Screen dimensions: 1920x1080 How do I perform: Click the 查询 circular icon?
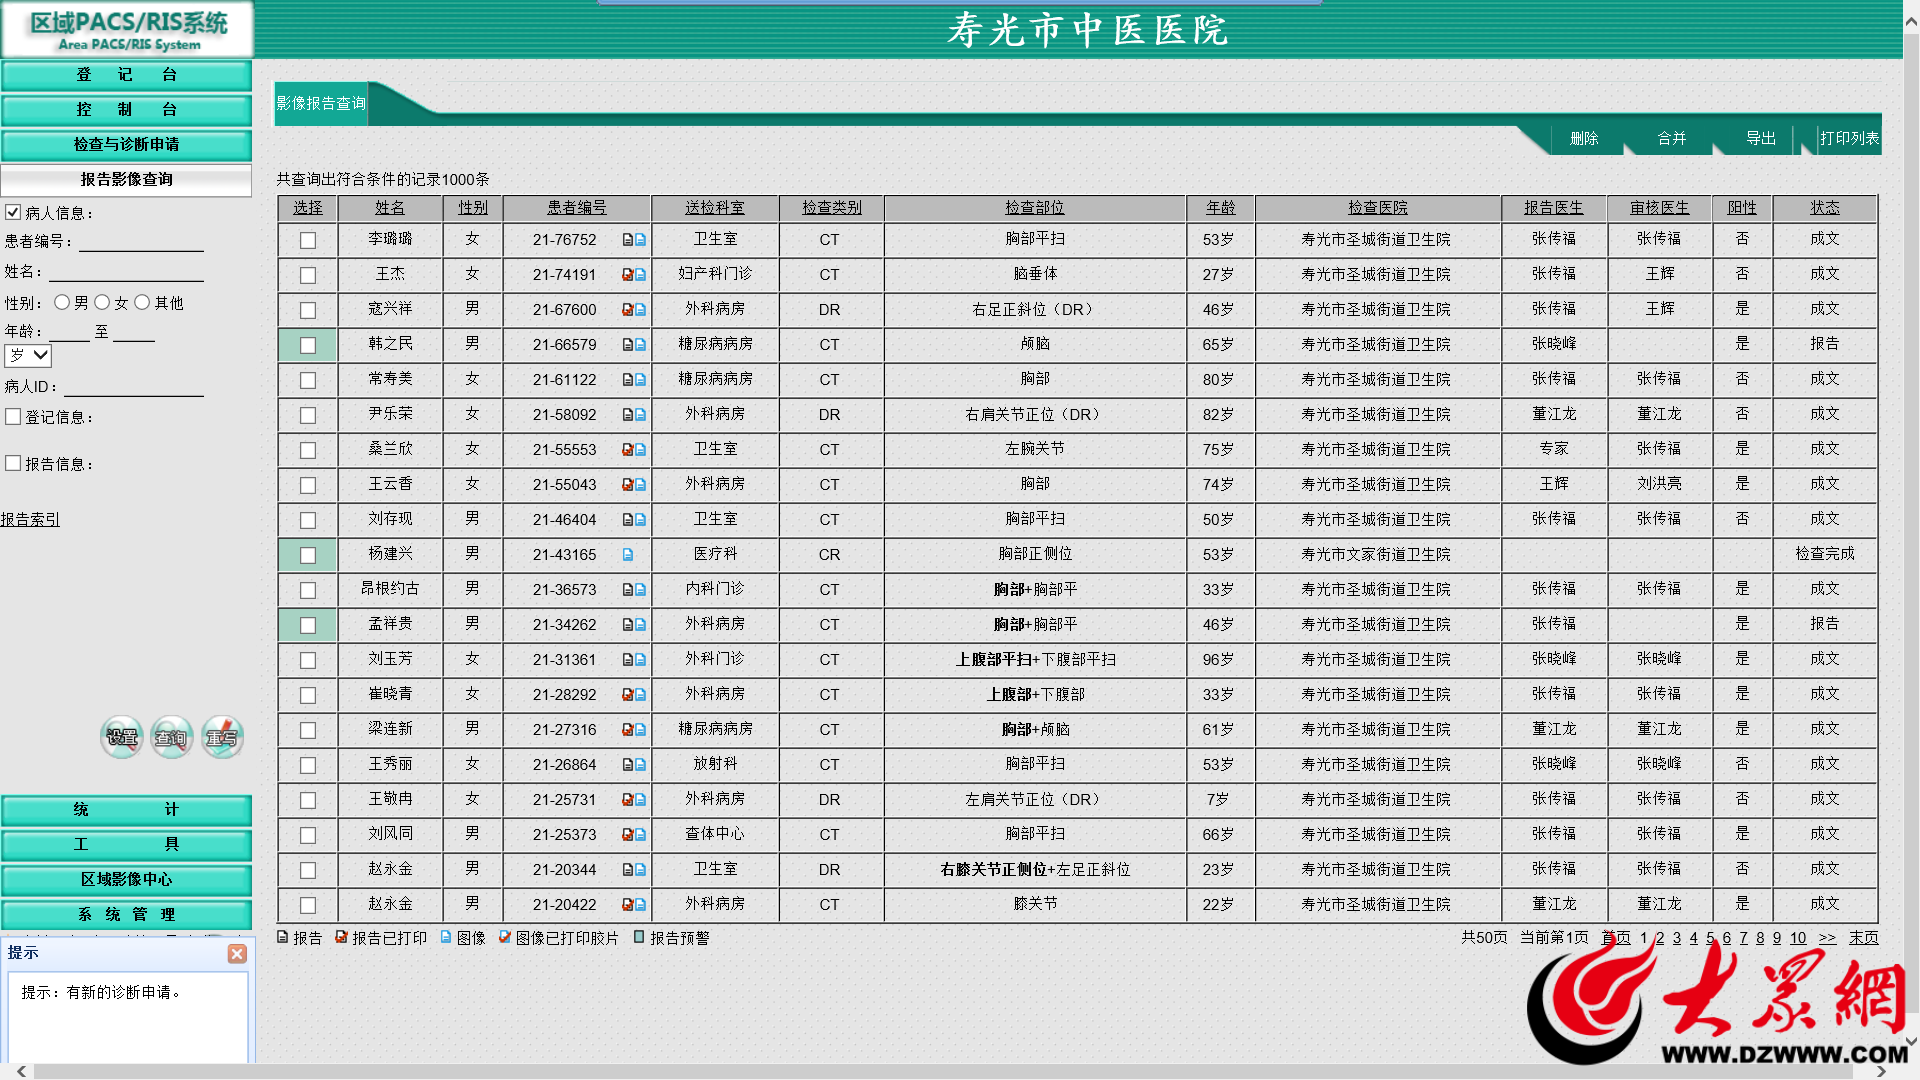171,738
